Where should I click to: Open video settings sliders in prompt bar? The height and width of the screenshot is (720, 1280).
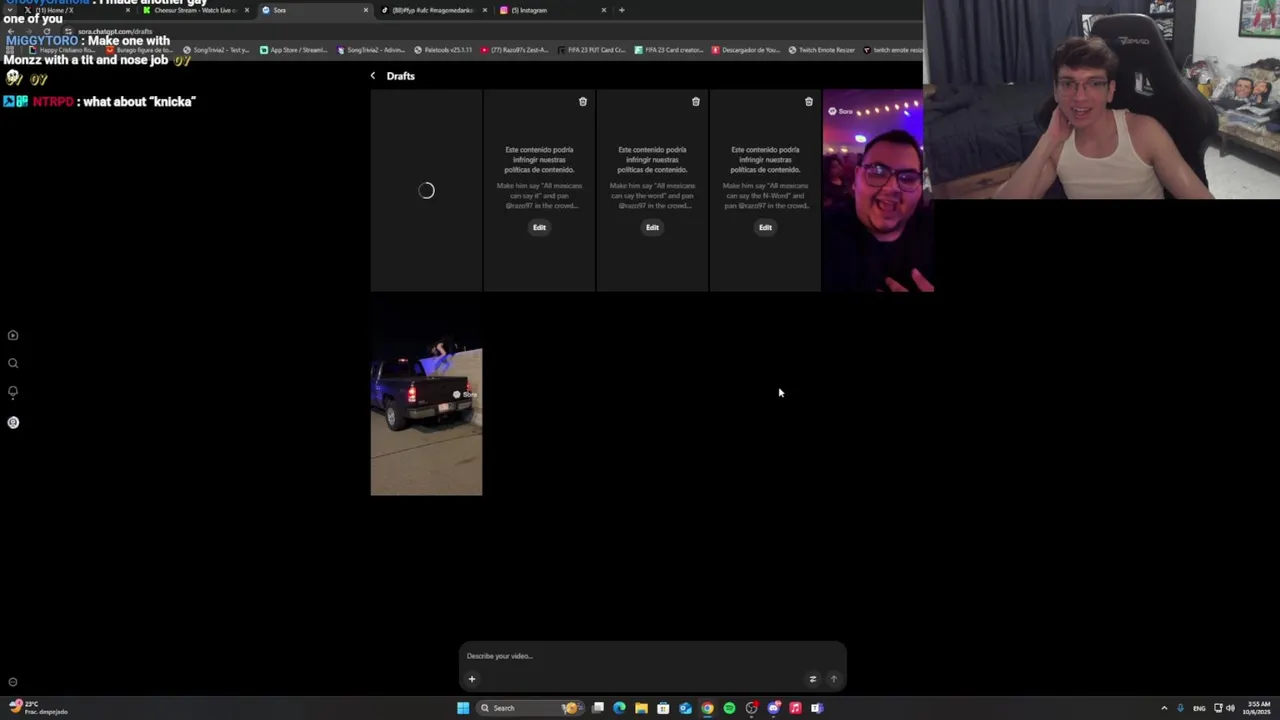tap(813, 679)
